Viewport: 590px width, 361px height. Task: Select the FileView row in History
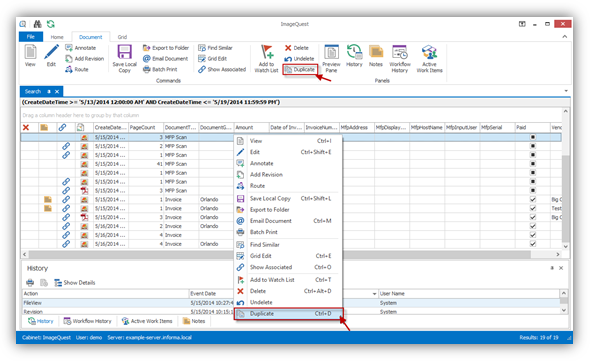coord(291,303)
